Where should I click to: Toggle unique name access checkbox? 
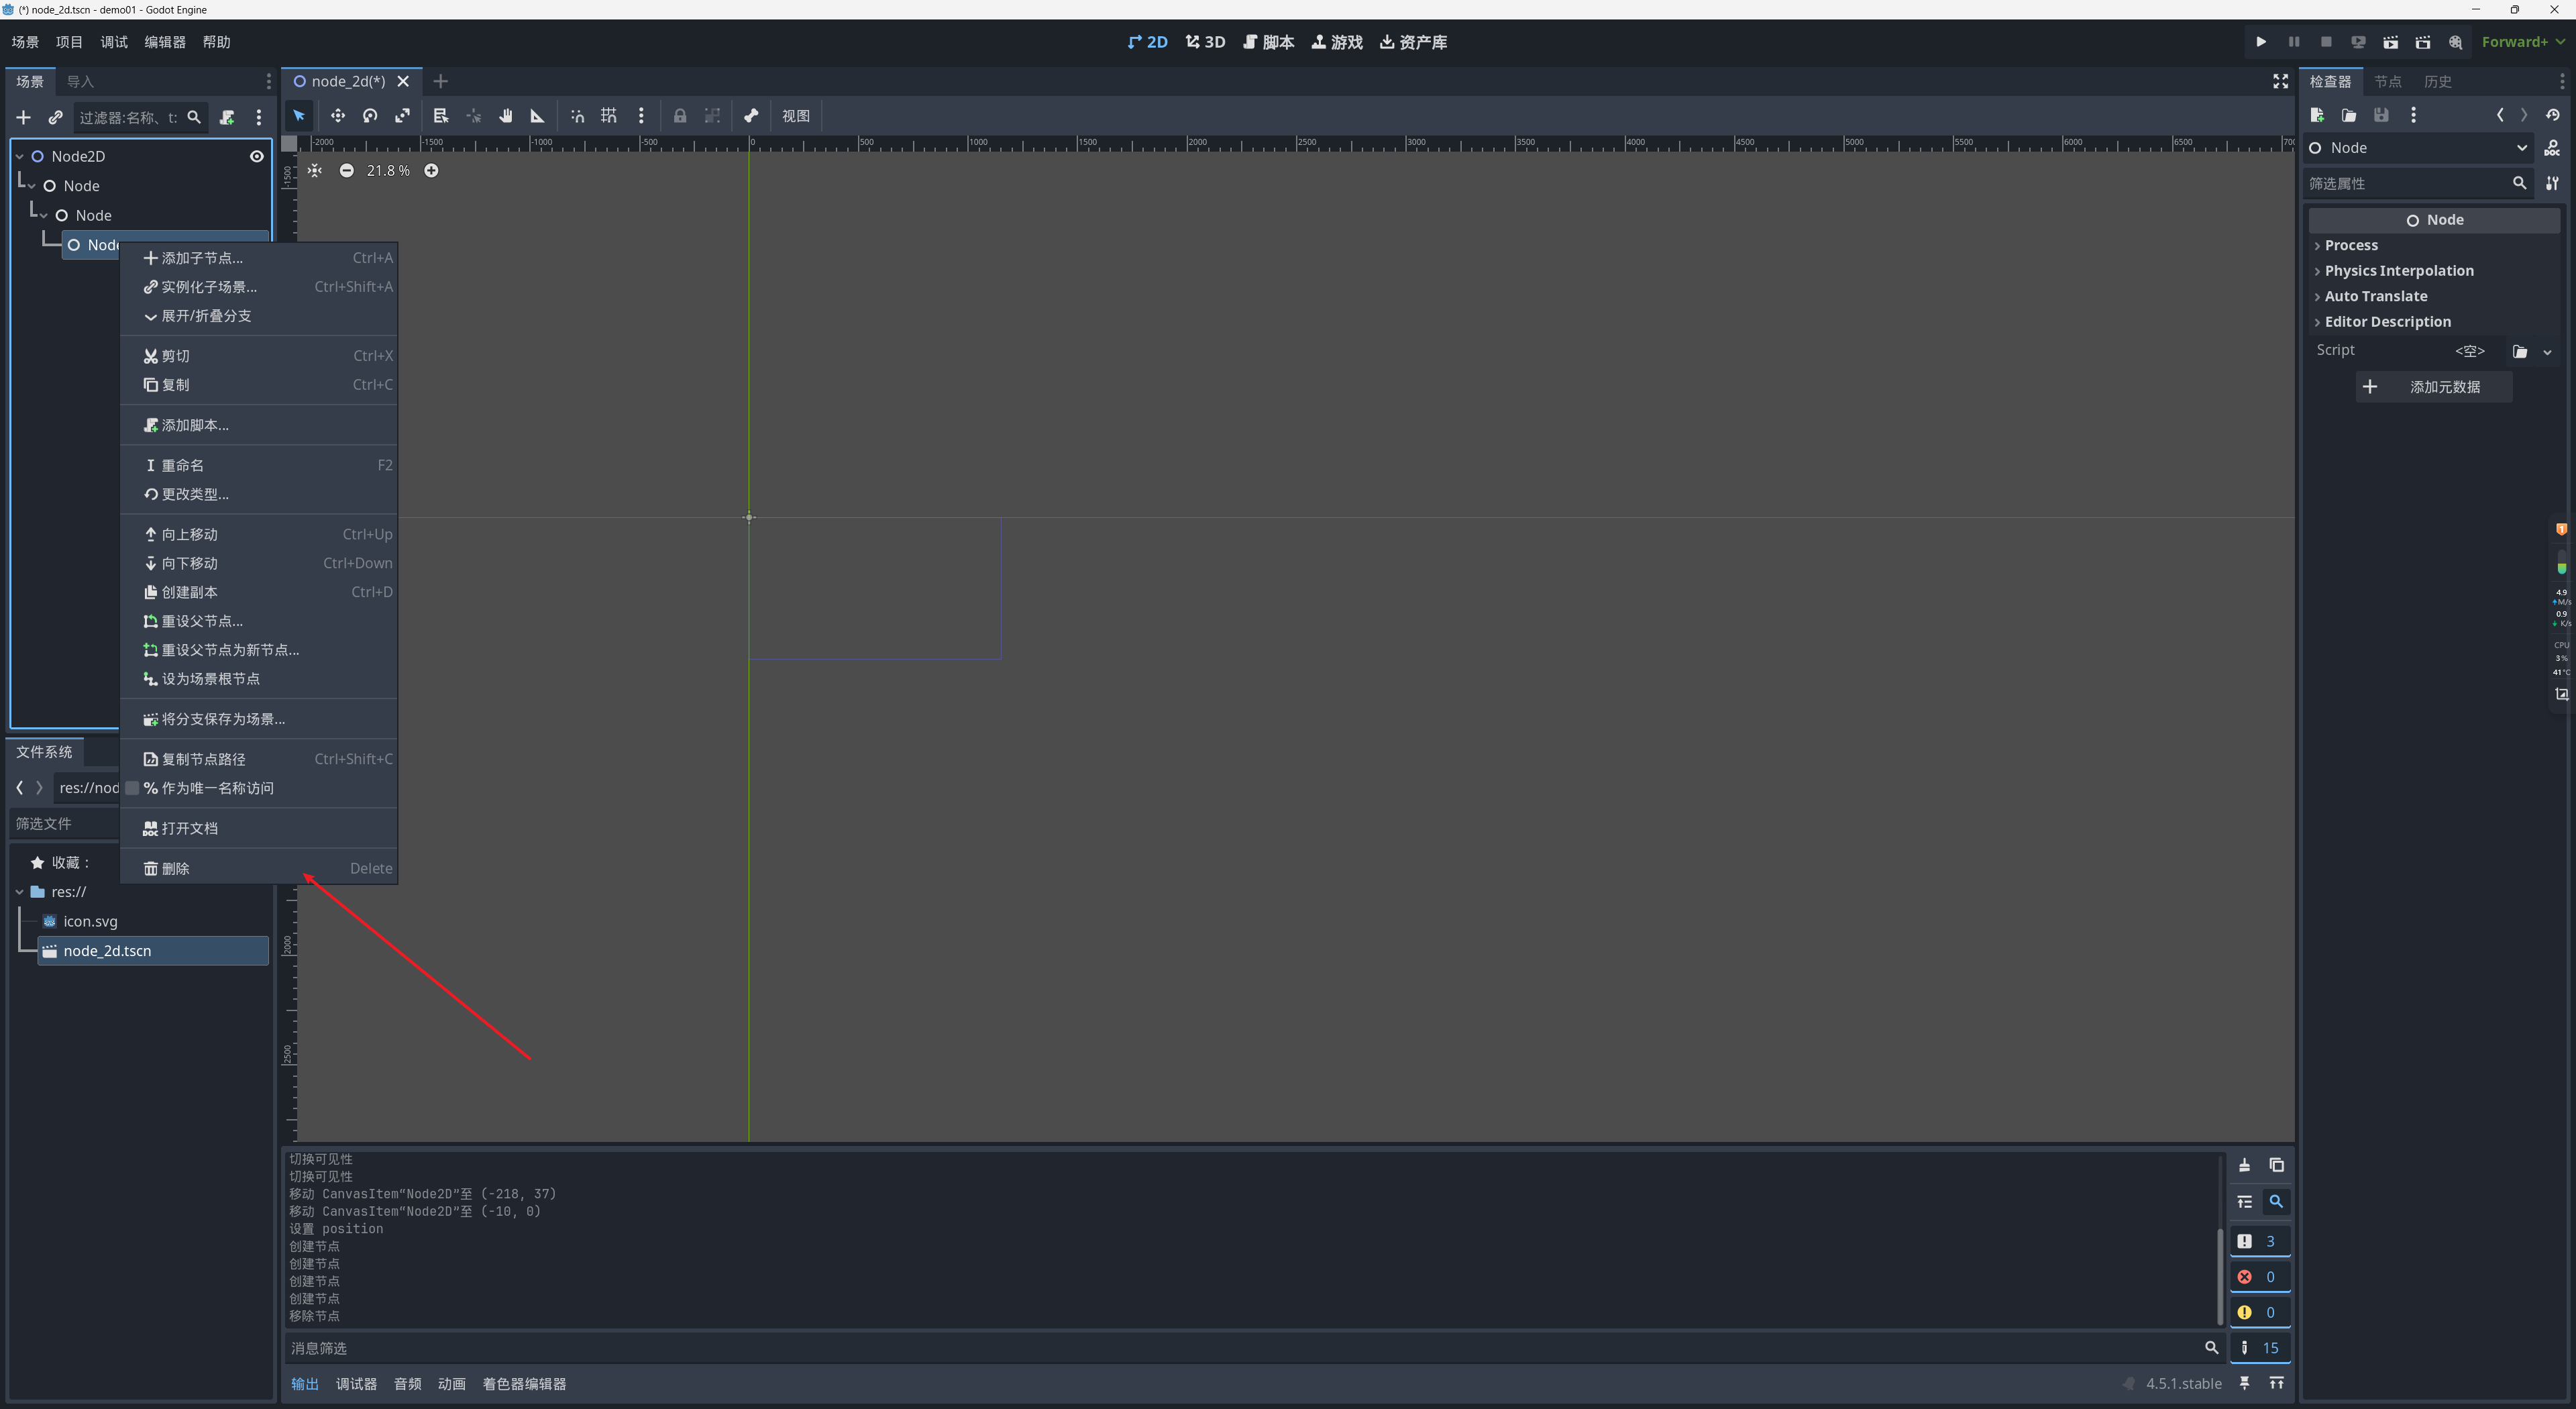point(132,788)
